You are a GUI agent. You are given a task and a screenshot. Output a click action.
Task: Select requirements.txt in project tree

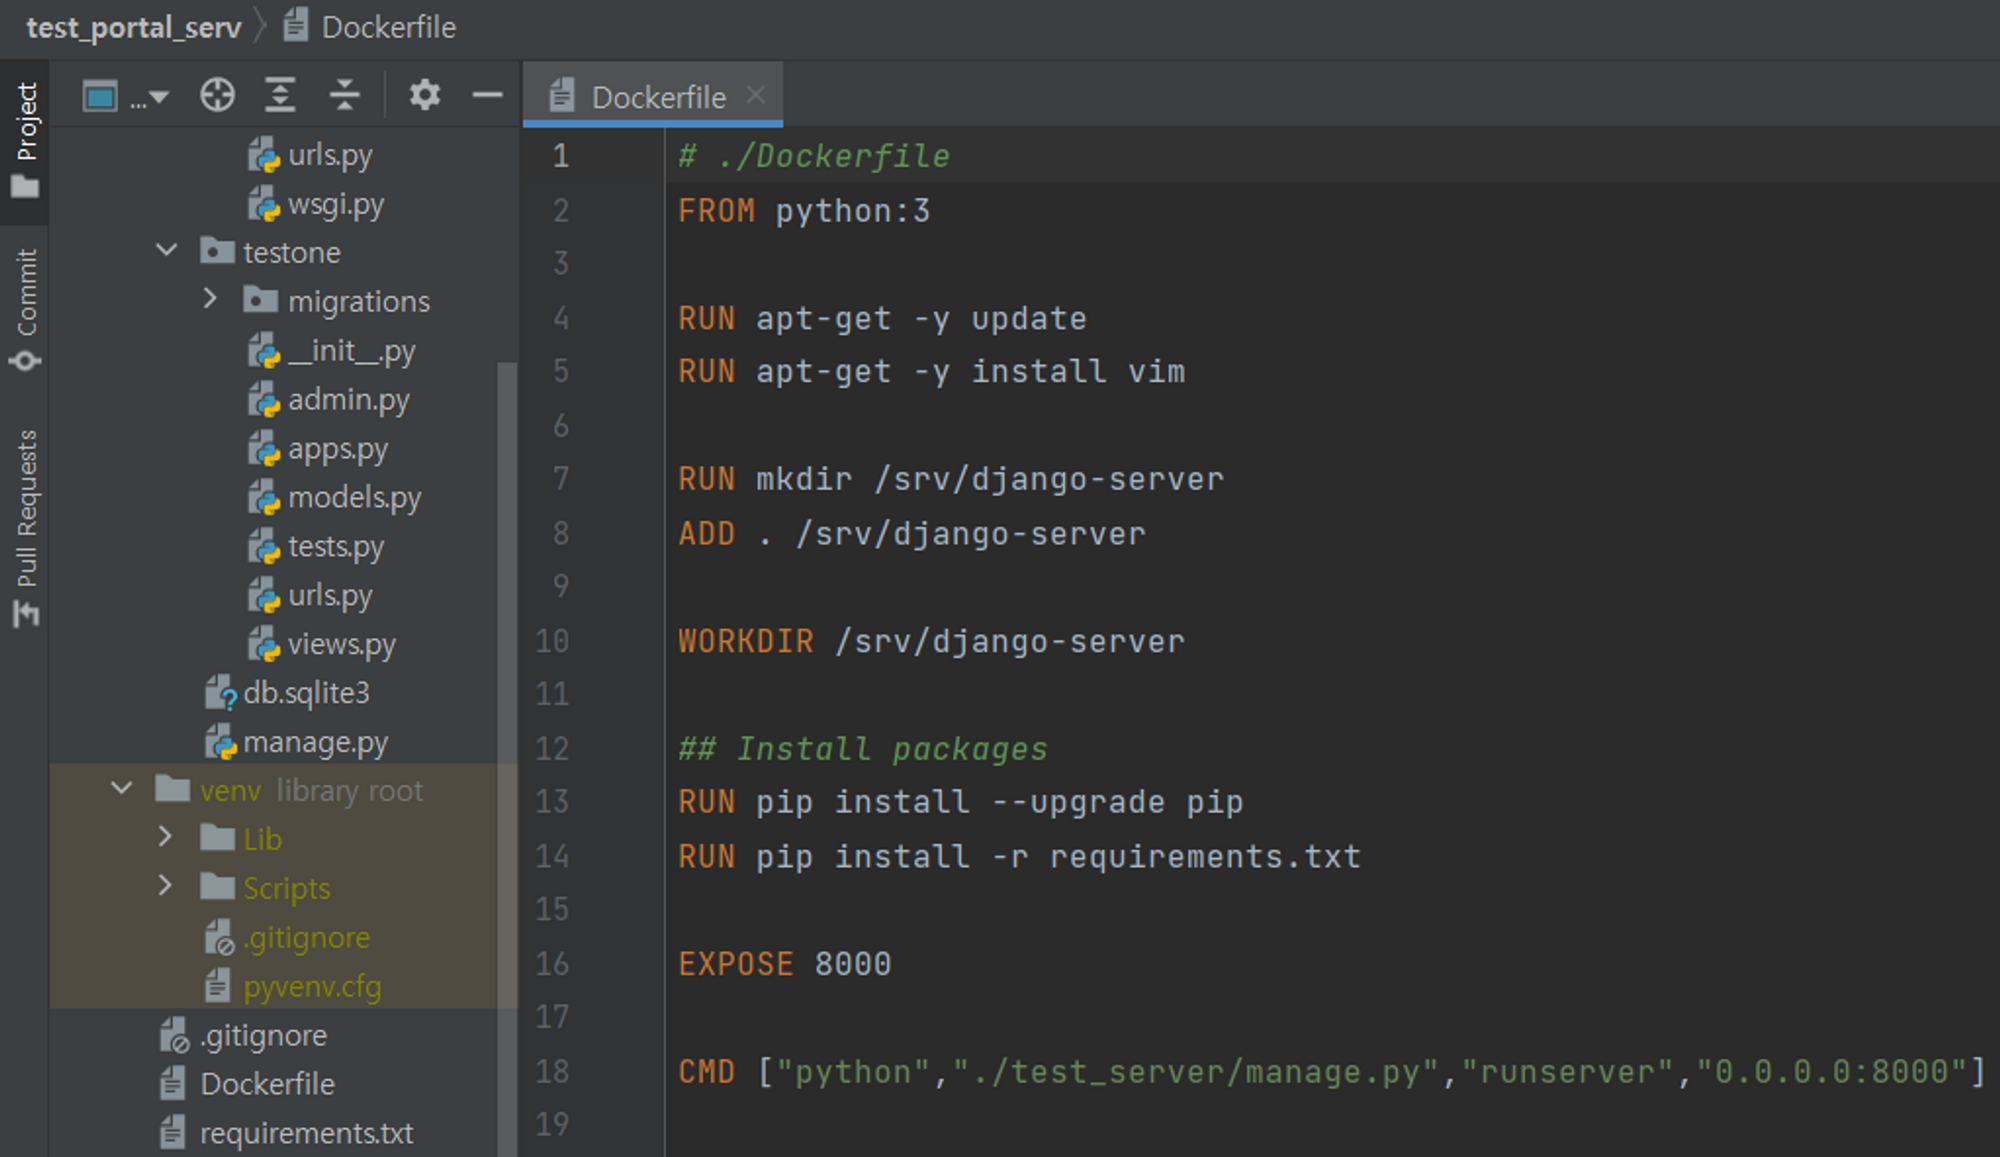click(x=306, y=1133)
